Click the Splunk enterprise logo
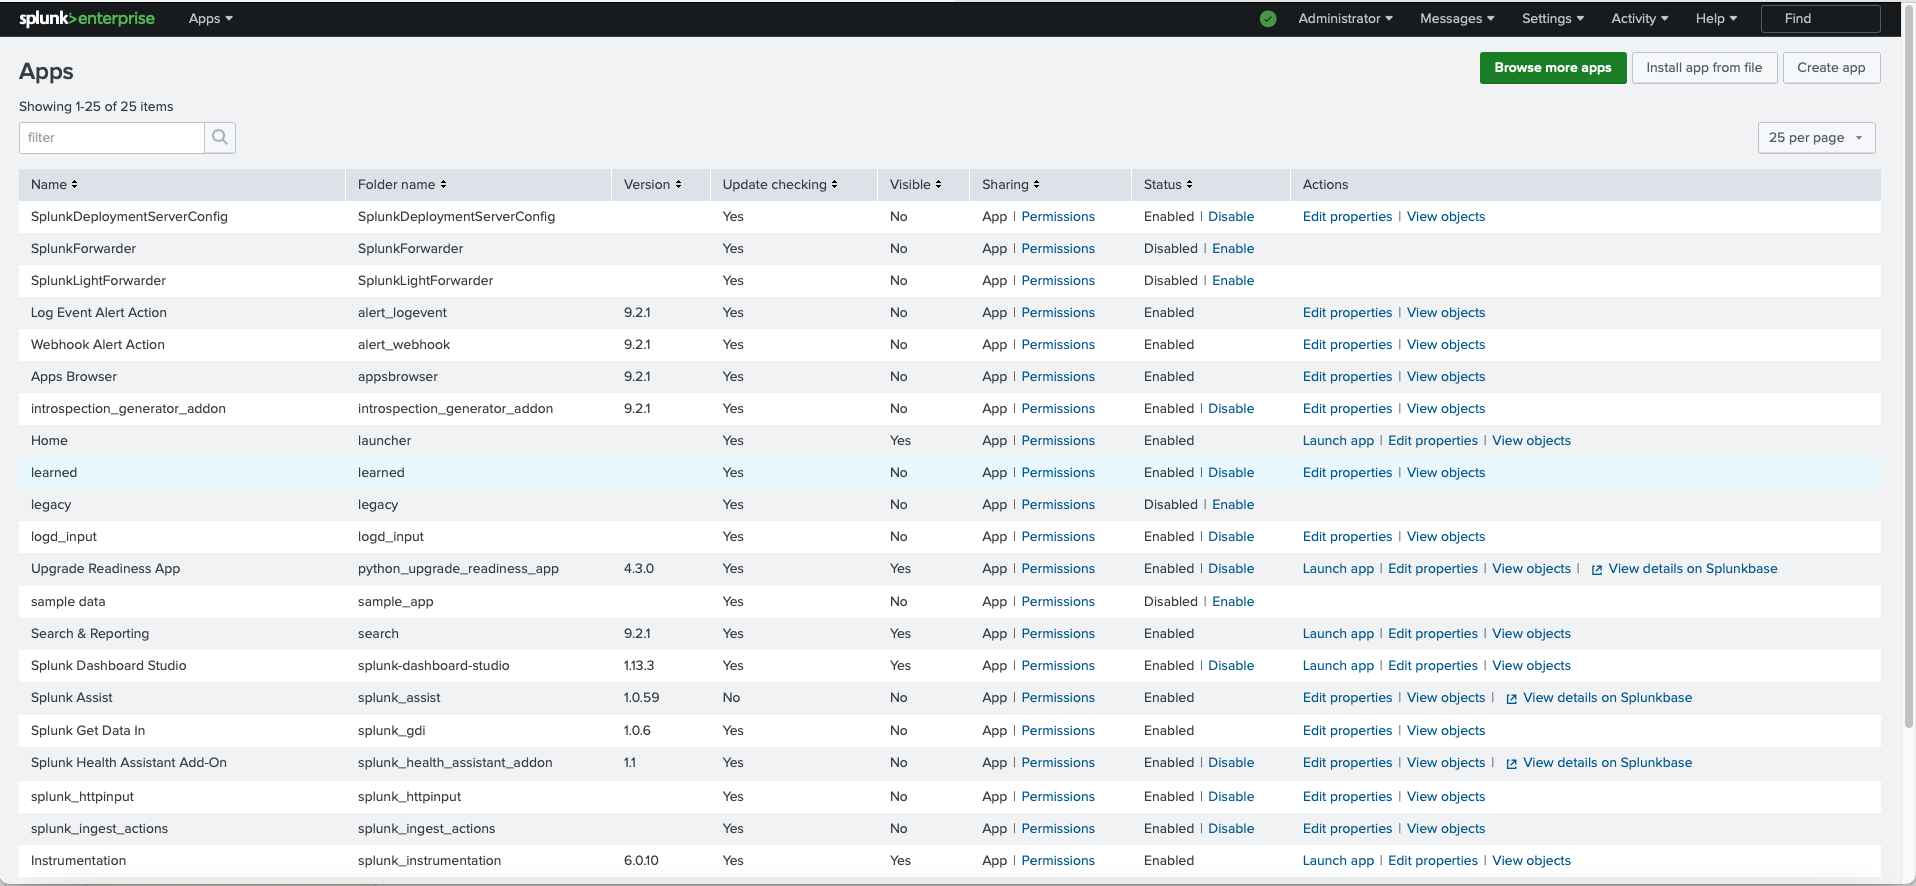This screenshot has height=886, width=1916. [x=87, y=18]
